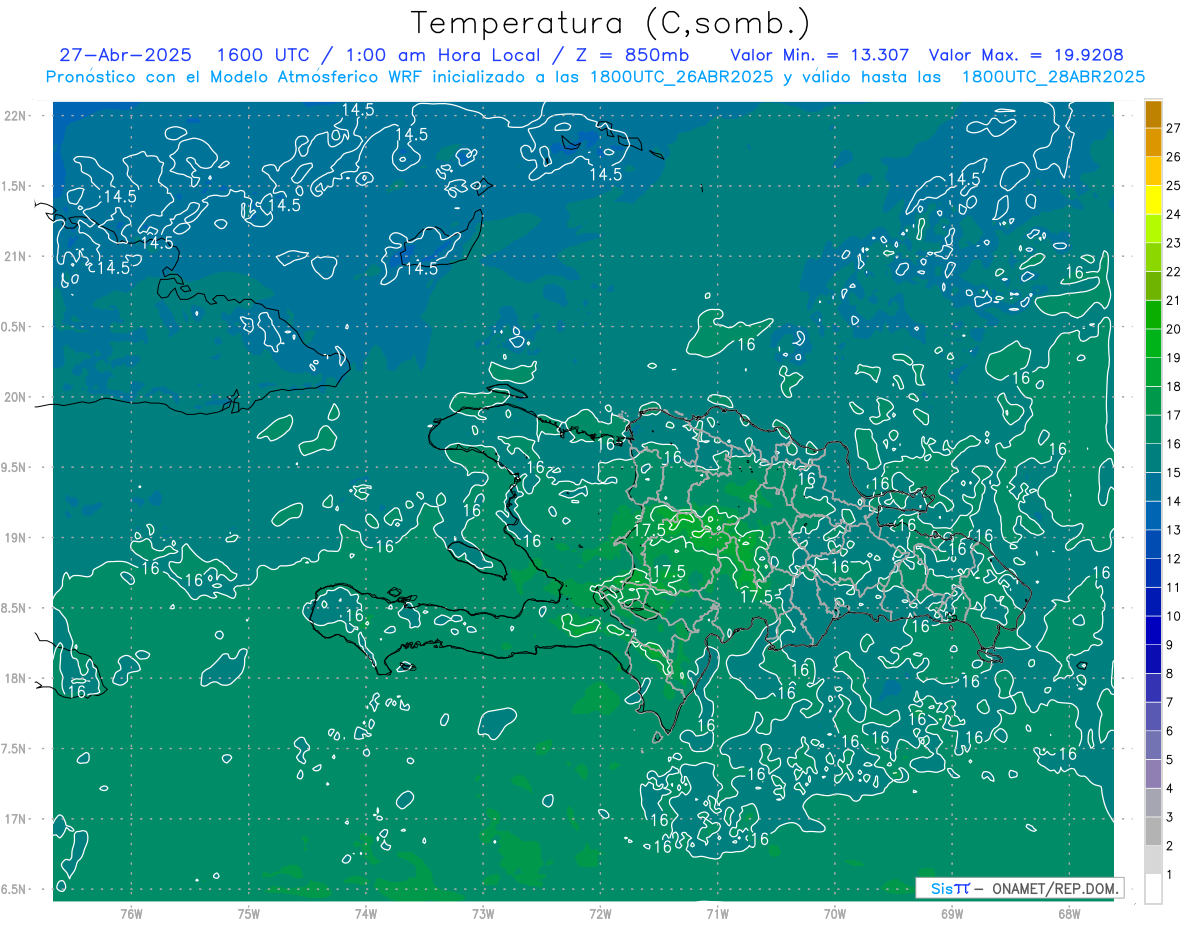Screen dimensions: 1200x927
Task: Click the "70W" longitude label
Action: coord(835,913)
